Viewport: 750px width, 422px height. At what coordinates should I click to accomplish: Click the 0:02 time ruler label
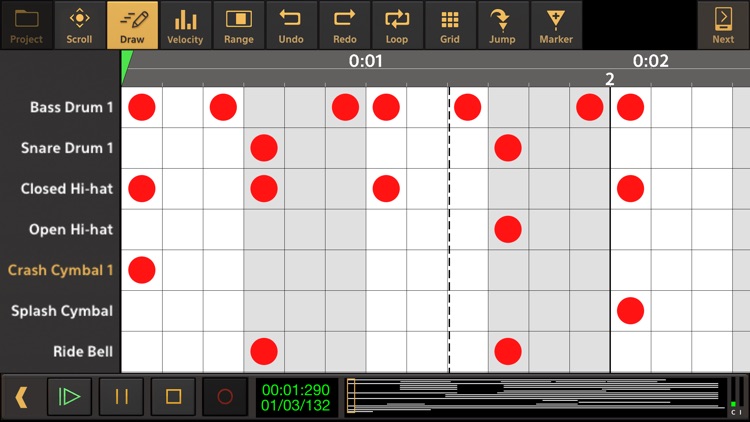click(x=651, y=61)
